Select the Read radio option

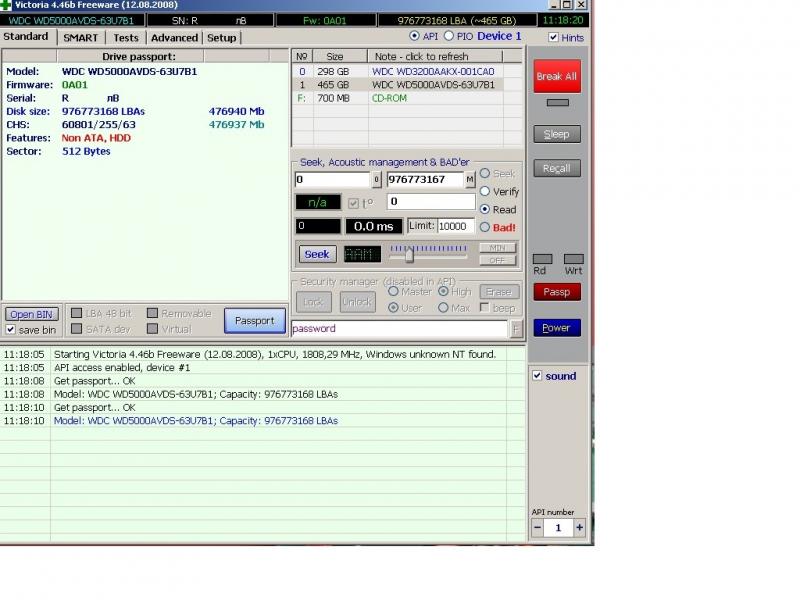click(x=485, y=209)
